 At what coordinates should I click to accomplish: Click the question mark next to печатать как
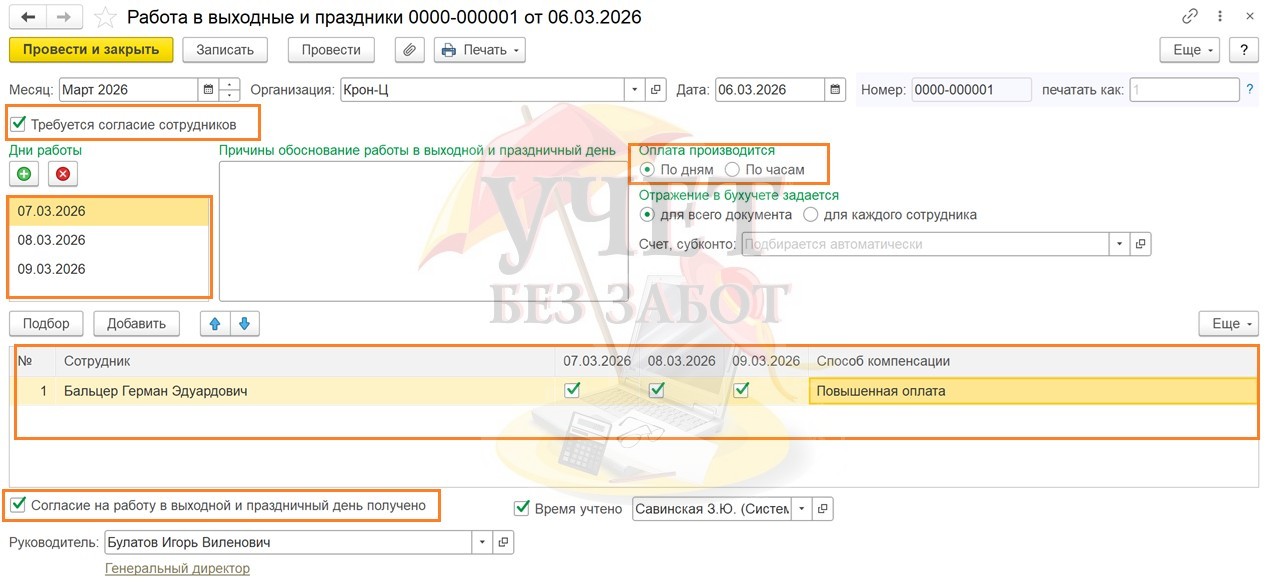coord(1250,90)
